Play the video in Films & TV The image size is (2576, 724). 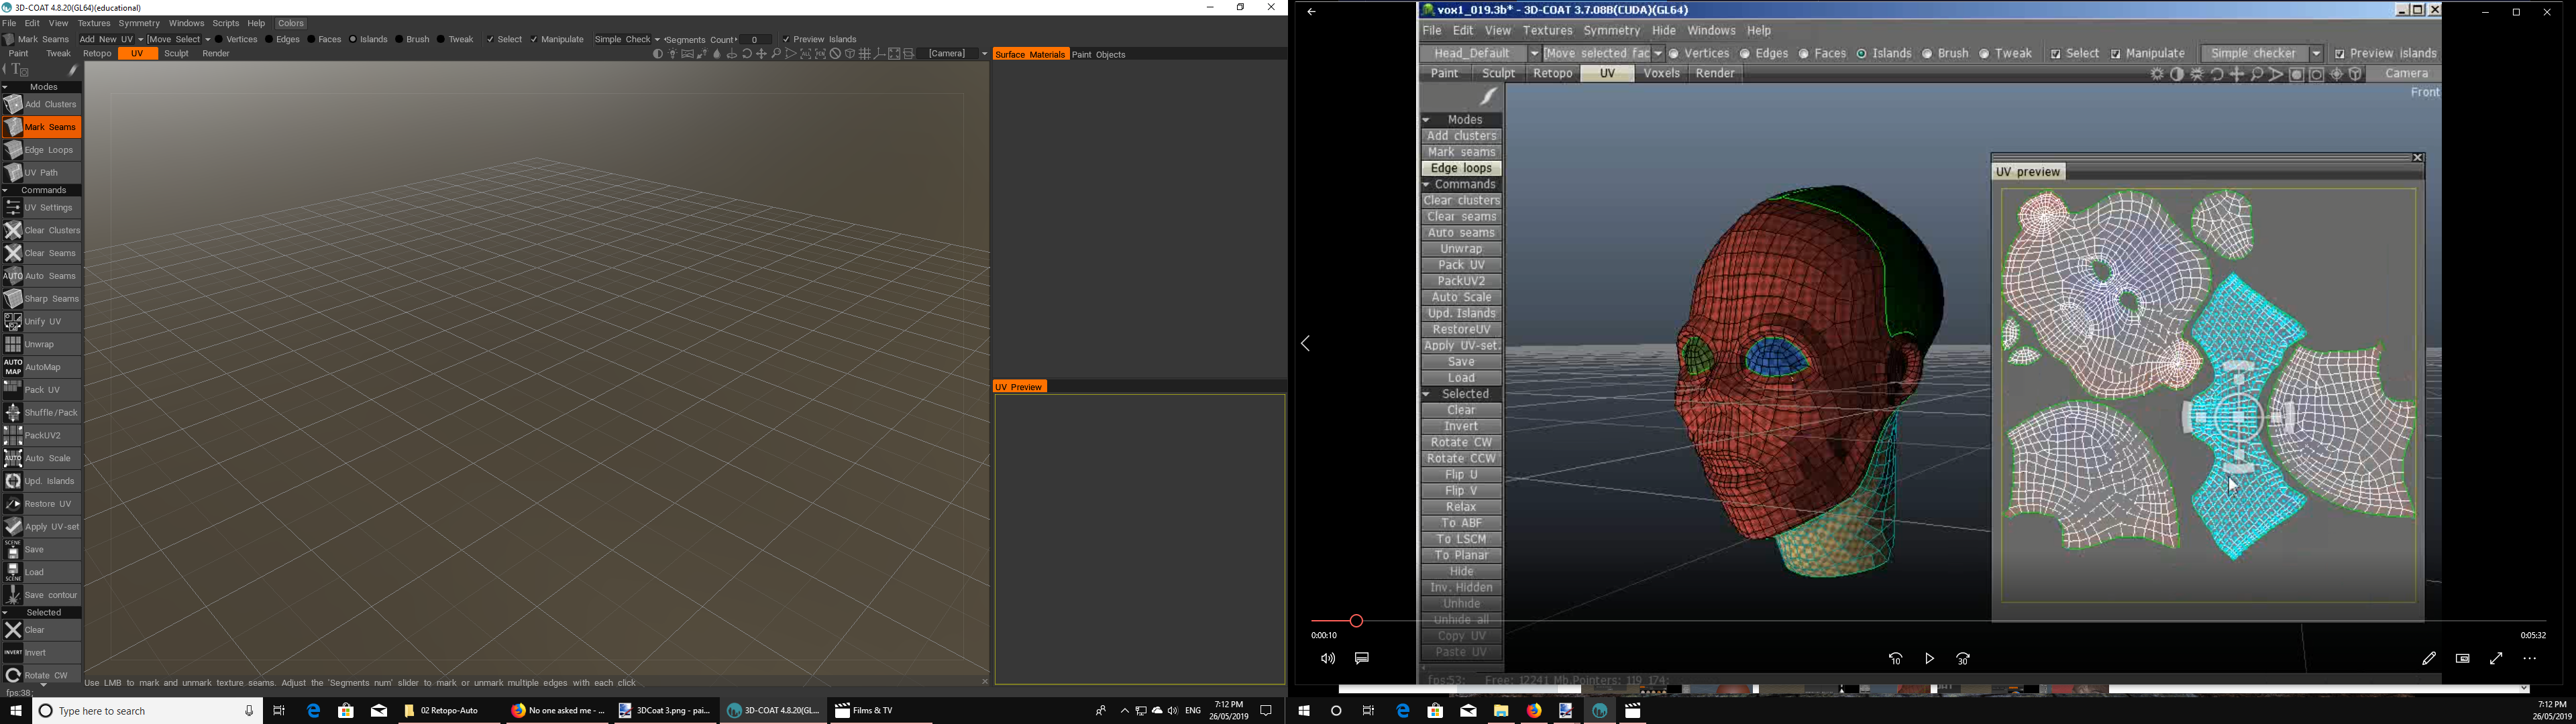(x=1929, y=658)
